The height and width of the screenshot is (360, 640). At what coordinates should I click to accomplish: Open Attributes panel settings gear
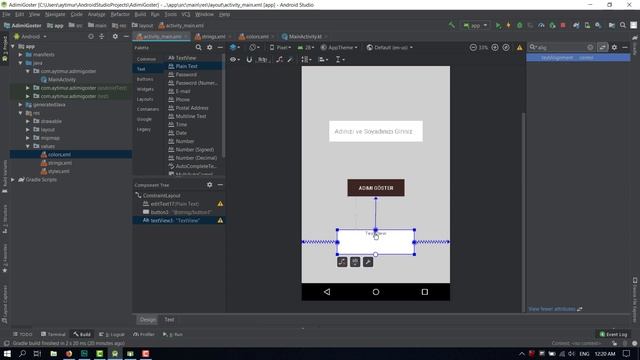[x=614, y=47]
